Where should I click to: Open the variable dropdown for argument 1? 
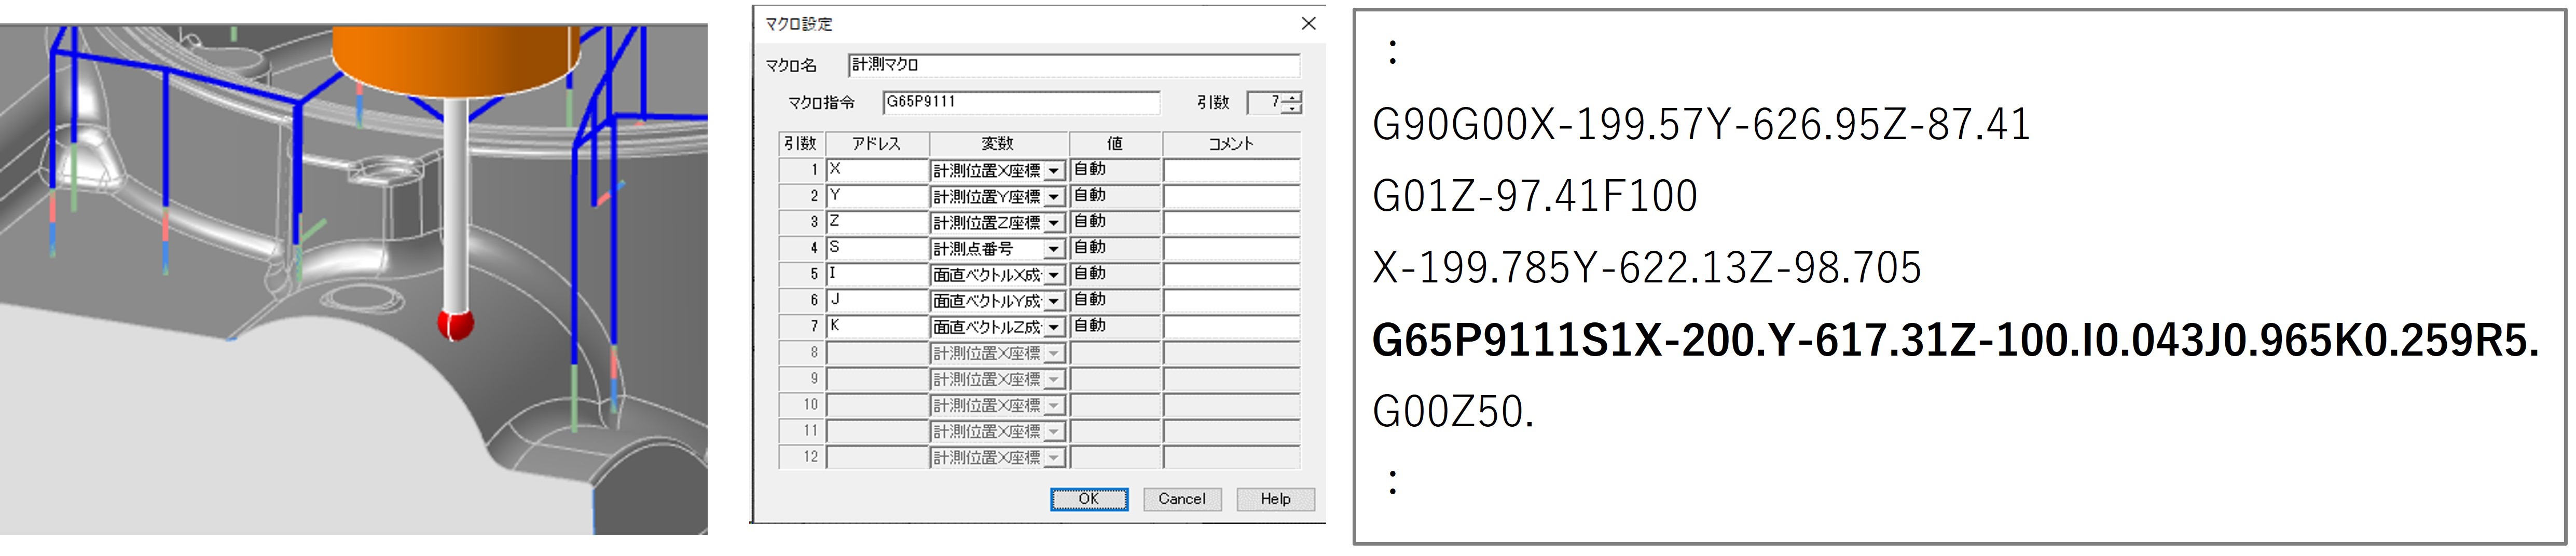(1053, 171)
